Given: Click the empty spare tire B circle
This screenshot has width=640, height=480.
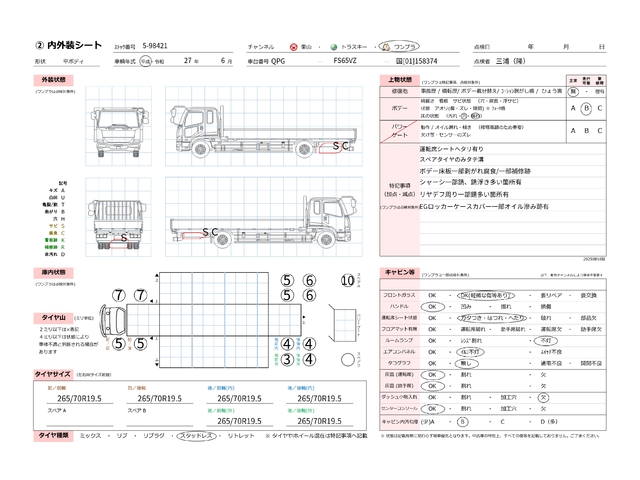Looking at the screenshot, I should coord(348,360).
